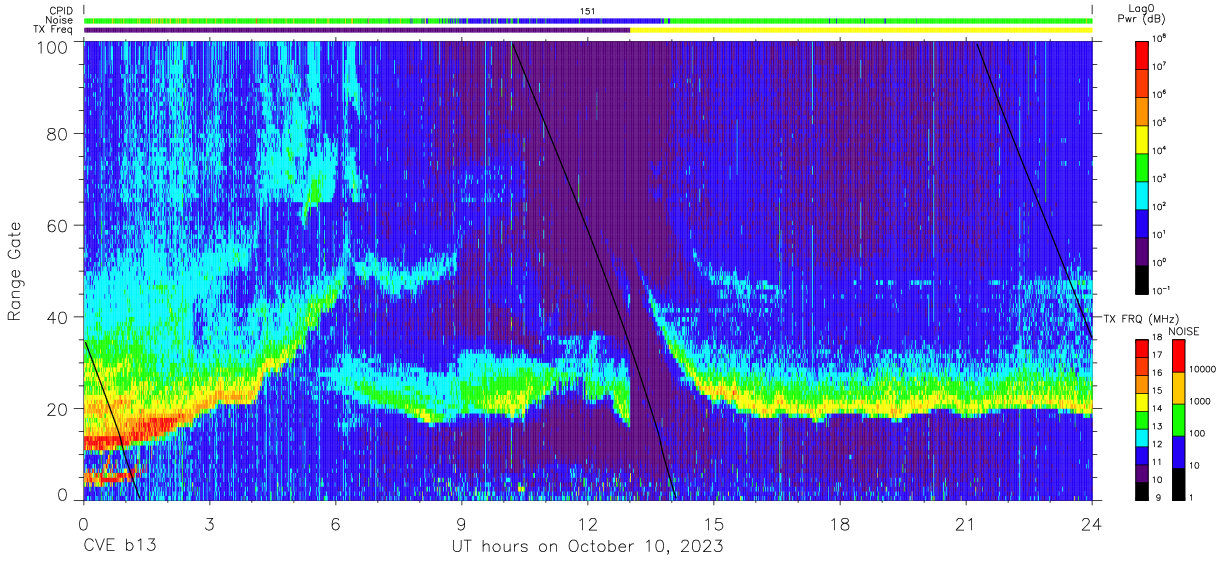Screen dimensions: 1228x567
Task: Click x-axis tick label '3'
Action: pyautogui.click(x=210, y=523)
